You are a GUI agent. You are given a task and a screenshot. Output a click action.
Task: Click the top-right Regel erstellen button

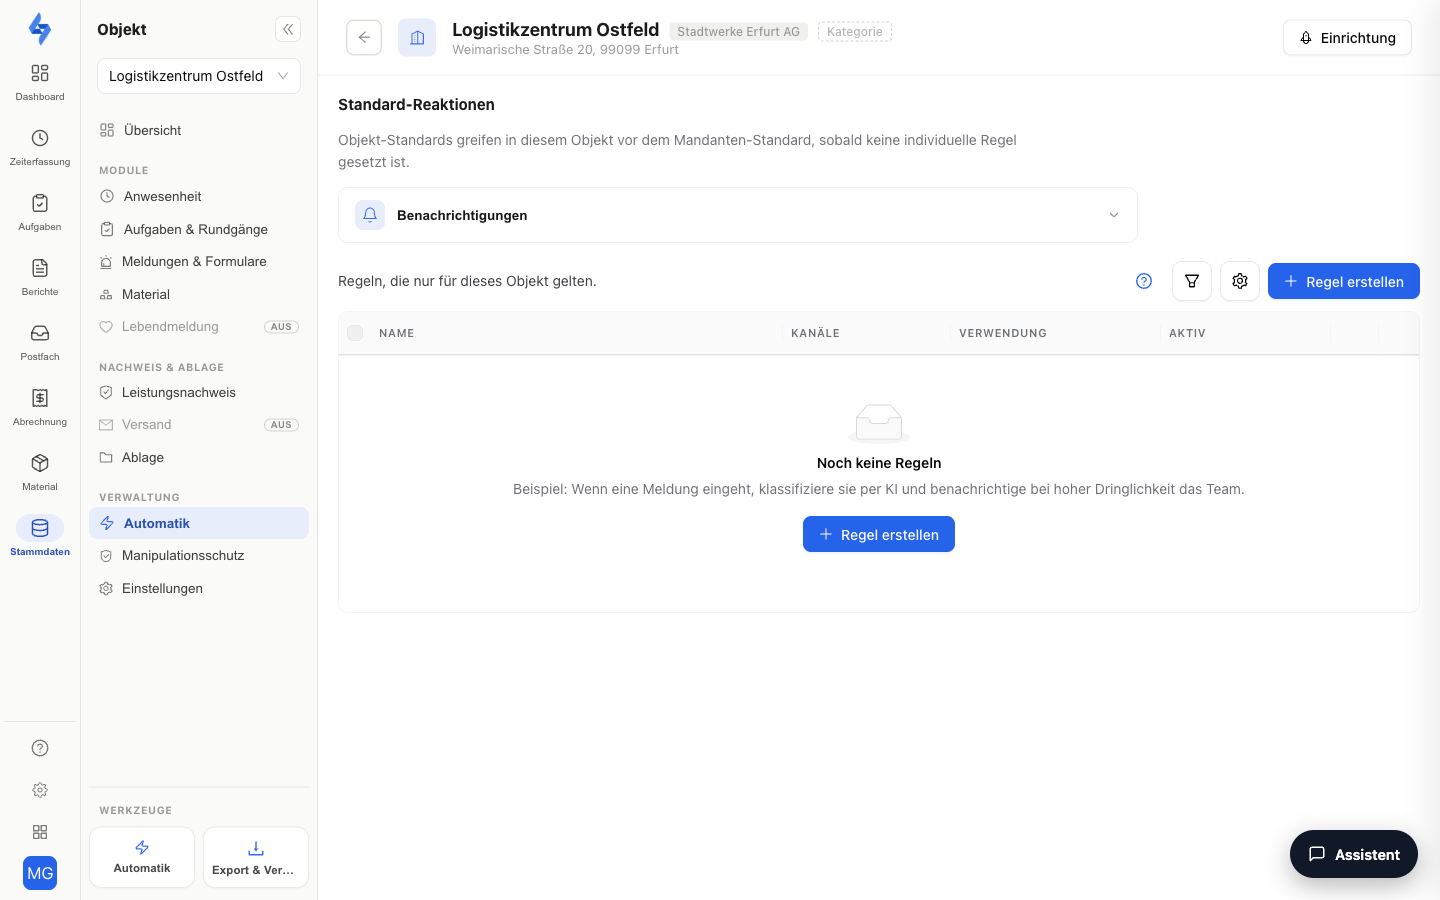(x=1344, y=281)
